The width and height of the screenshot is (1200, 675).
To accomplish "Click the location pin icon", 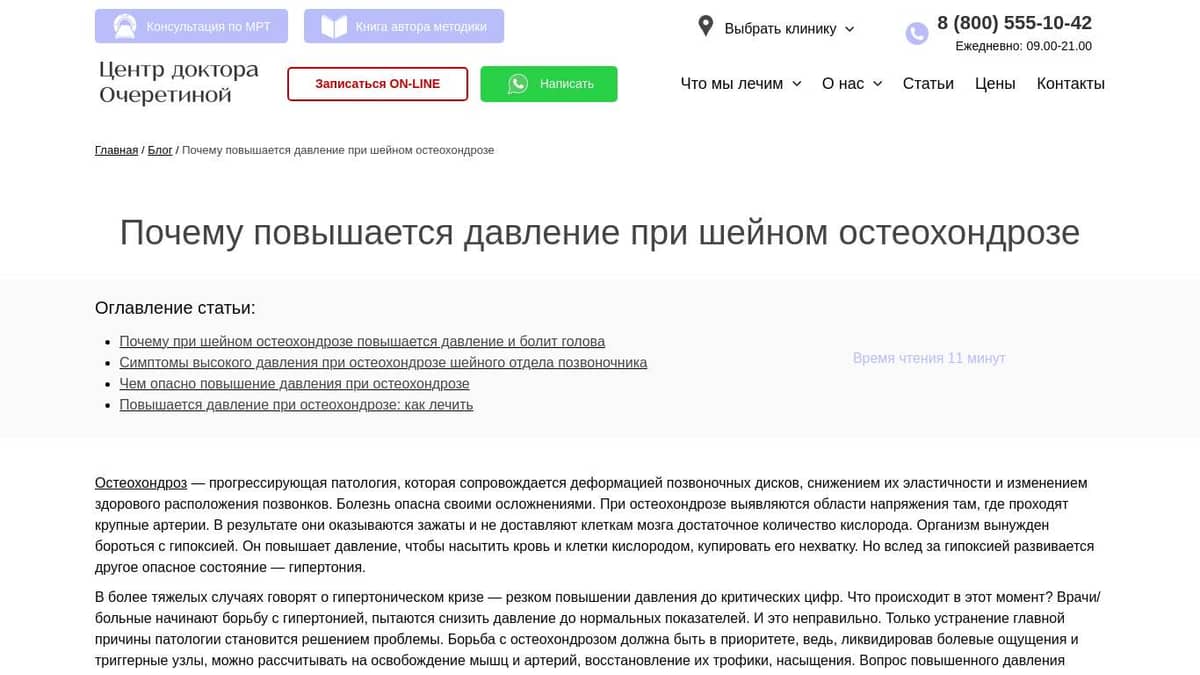I will pyautogui.click(x=705, y=27).
